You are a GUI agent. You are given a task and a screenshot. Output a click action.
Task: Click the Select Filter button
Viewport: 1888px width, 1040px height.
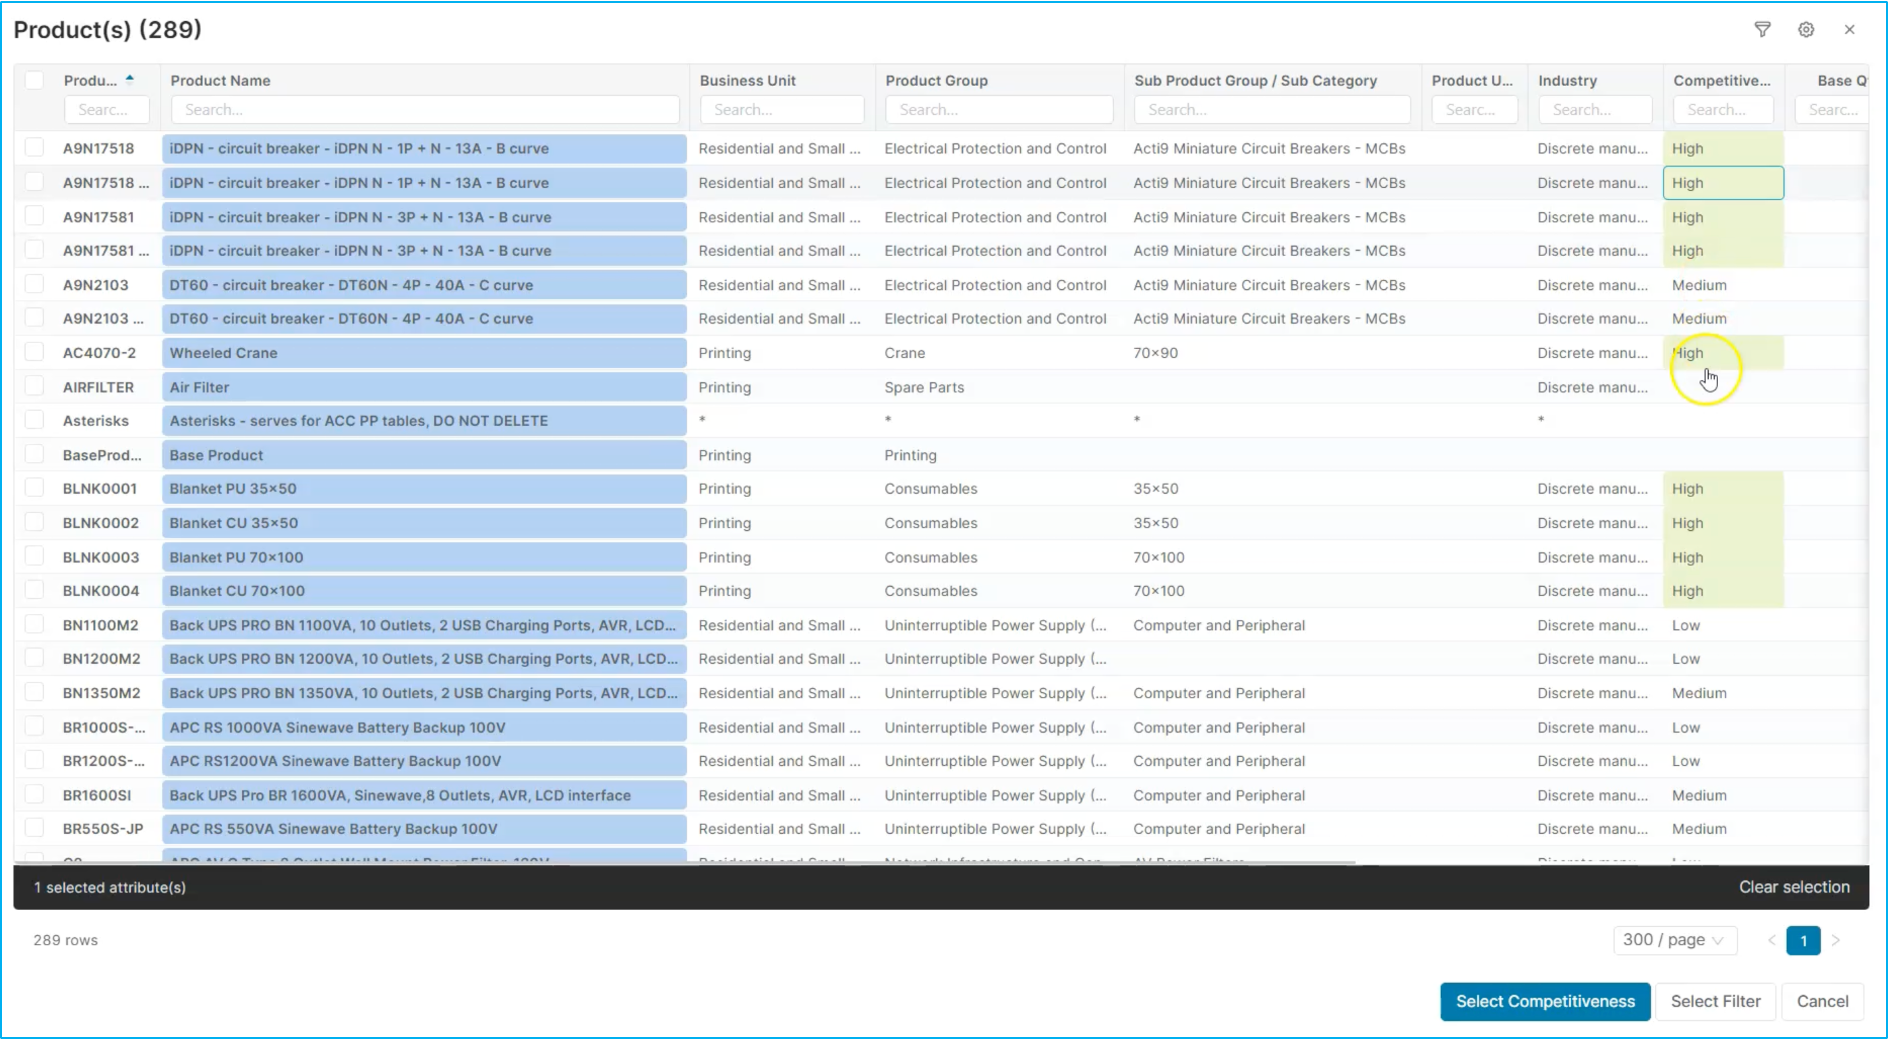1715,1001
